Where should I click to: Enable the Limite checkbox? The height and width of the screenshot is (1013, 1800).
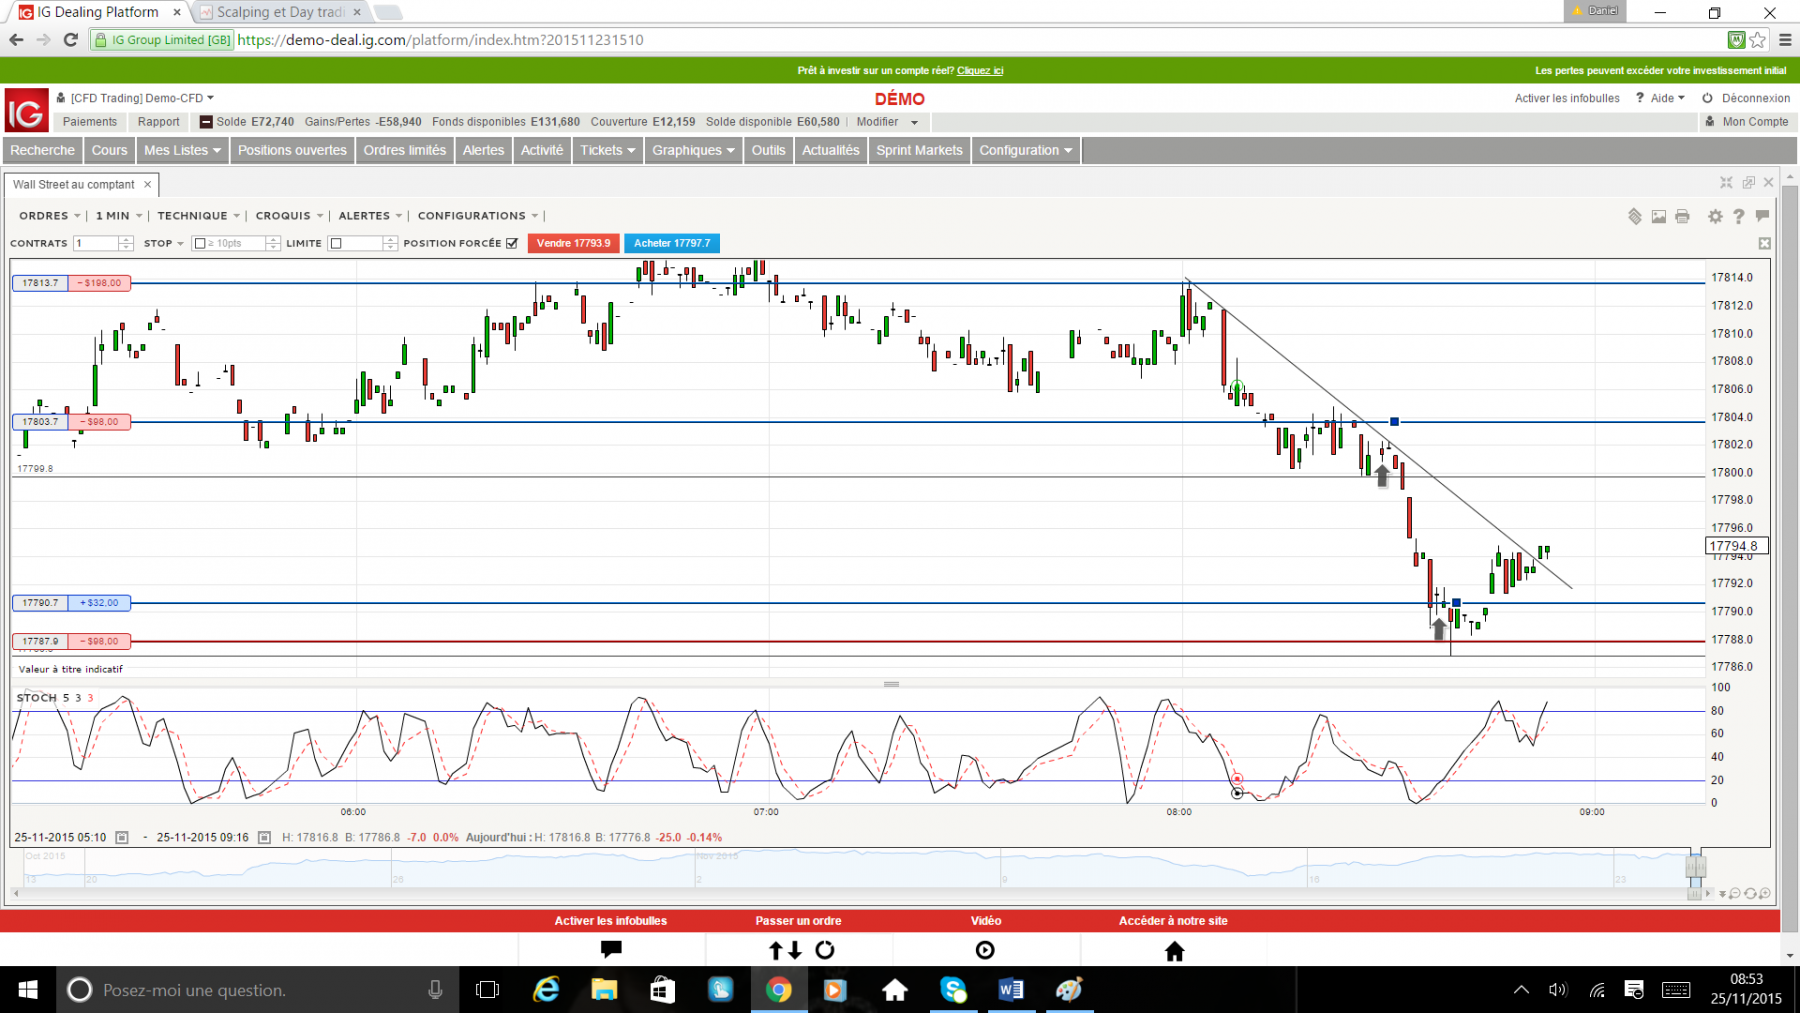(336, 243)
